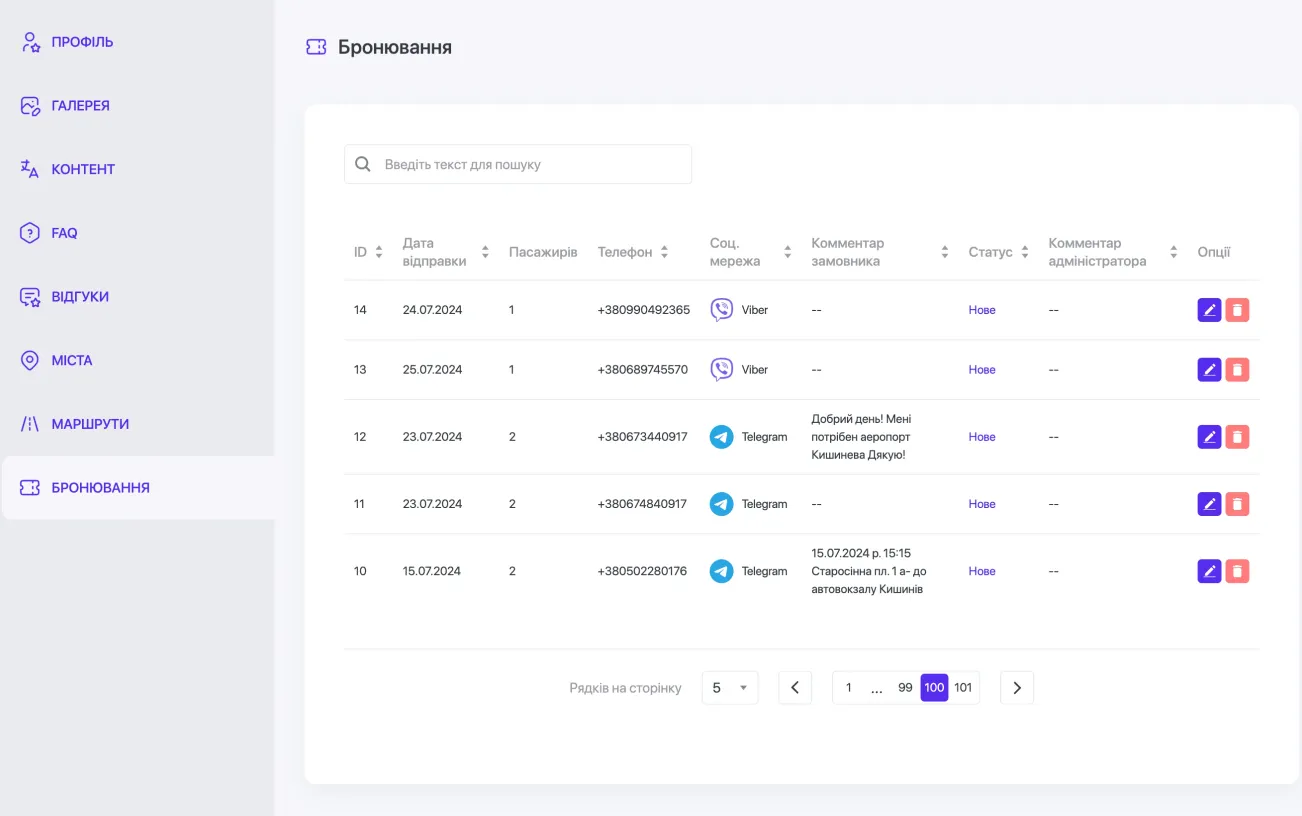The height and width of the screenshot is (816, 1302).
Task: Click the search magnifier icon
Action: coord(363,164)
